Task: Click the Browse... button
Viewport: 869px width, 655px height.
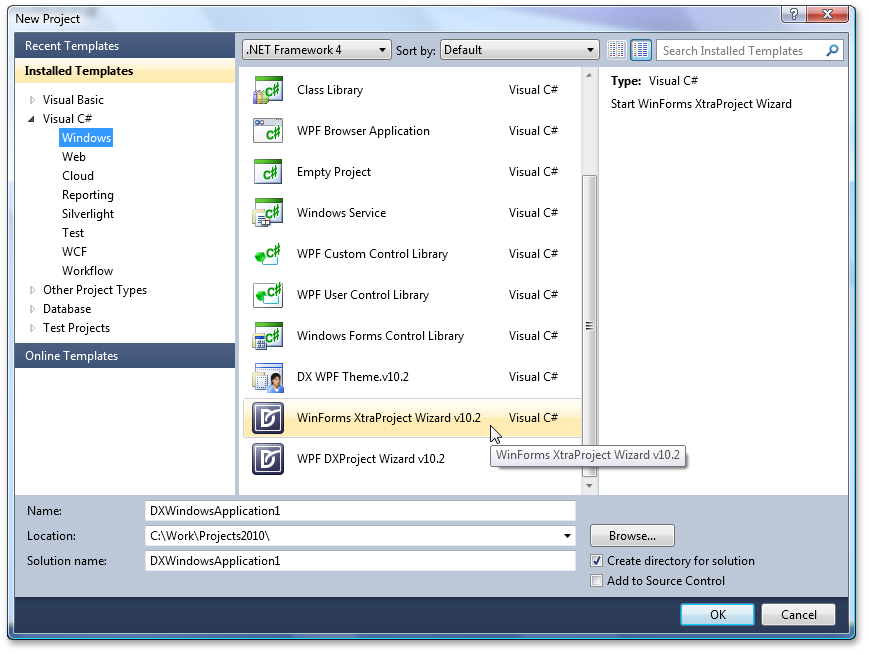Action: 632,536
